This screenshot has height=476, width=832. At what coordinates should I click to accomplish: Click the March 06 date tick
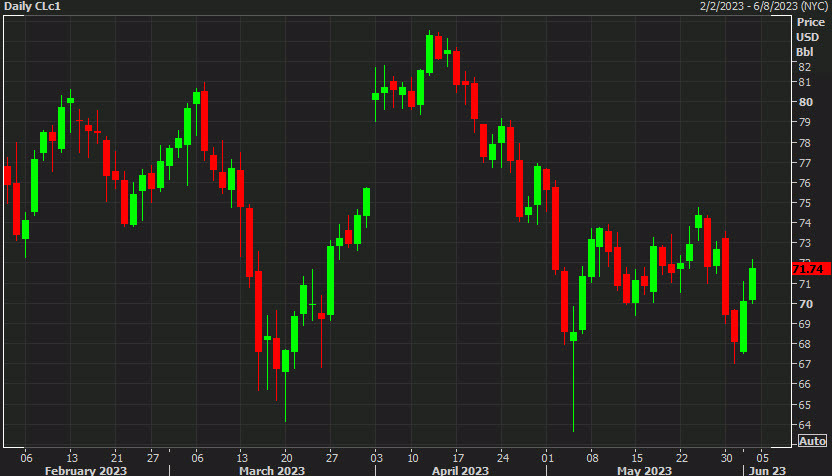(x=197, y=457)
